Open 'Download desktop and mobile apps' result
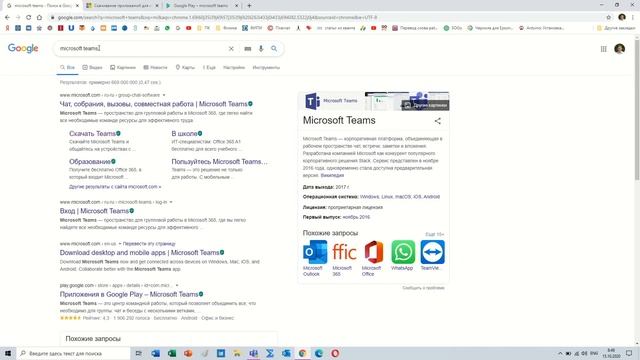This screenshot has width=640, height=360. click(139, 253)
